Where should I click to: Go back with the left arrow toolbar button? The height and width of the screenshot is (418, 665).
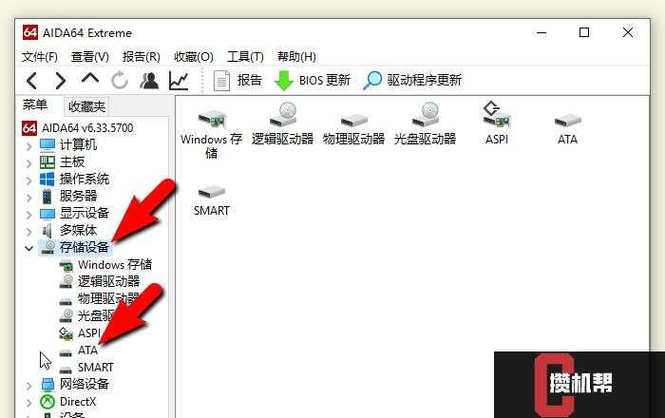(32, 80)
